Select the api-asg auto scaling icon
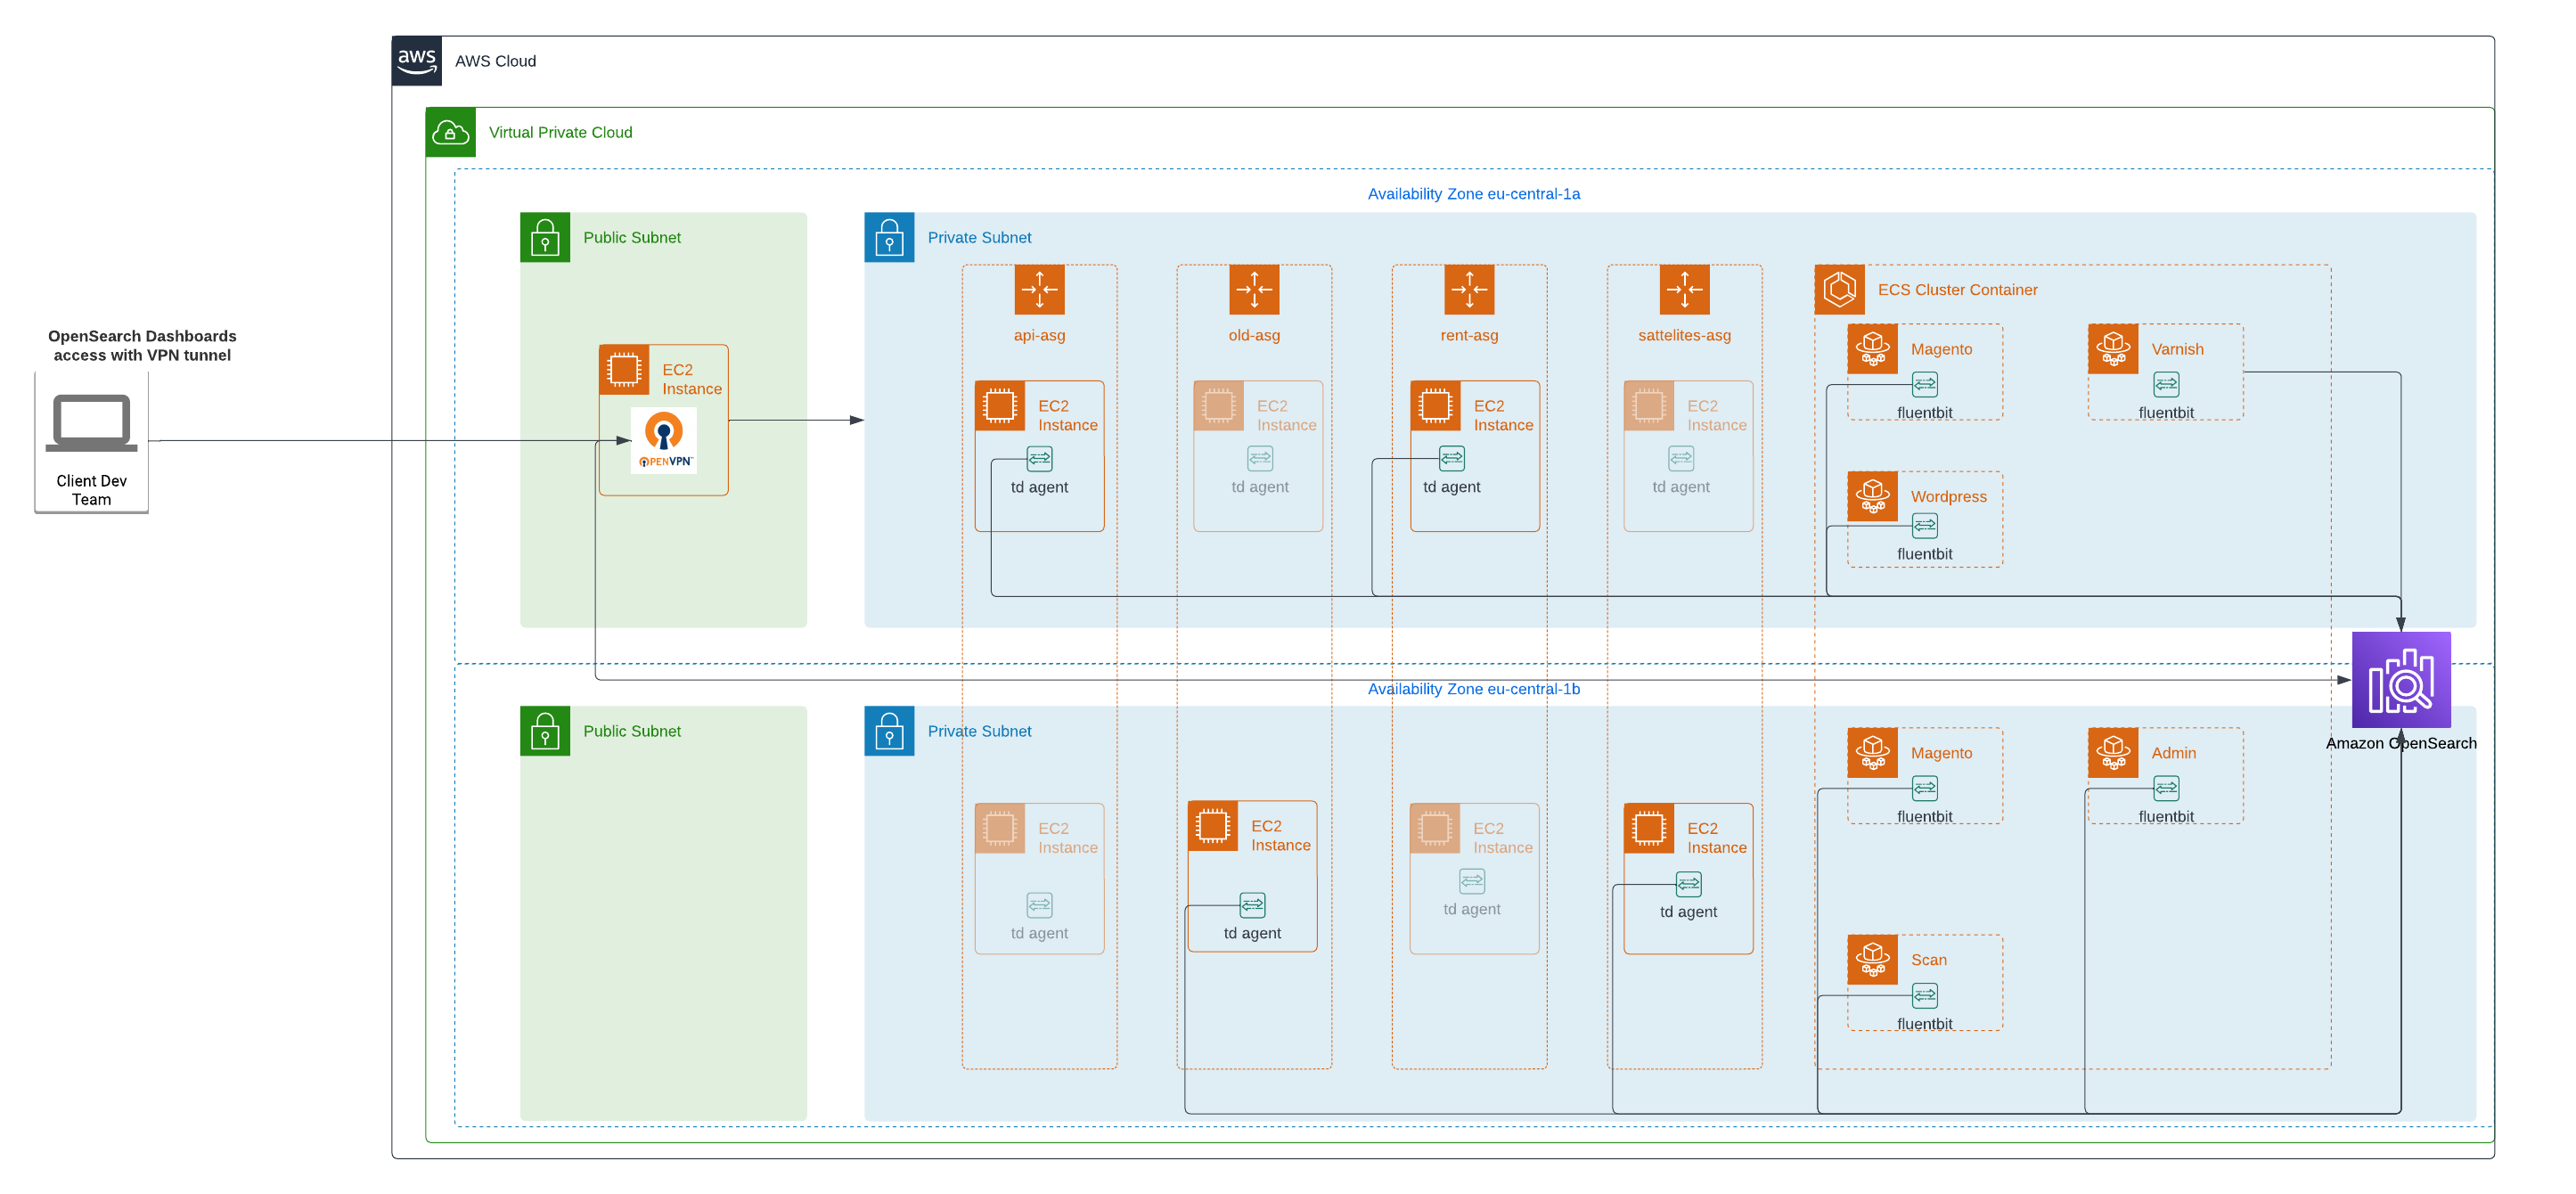 pyautogui.click(x=1039, y=290)
